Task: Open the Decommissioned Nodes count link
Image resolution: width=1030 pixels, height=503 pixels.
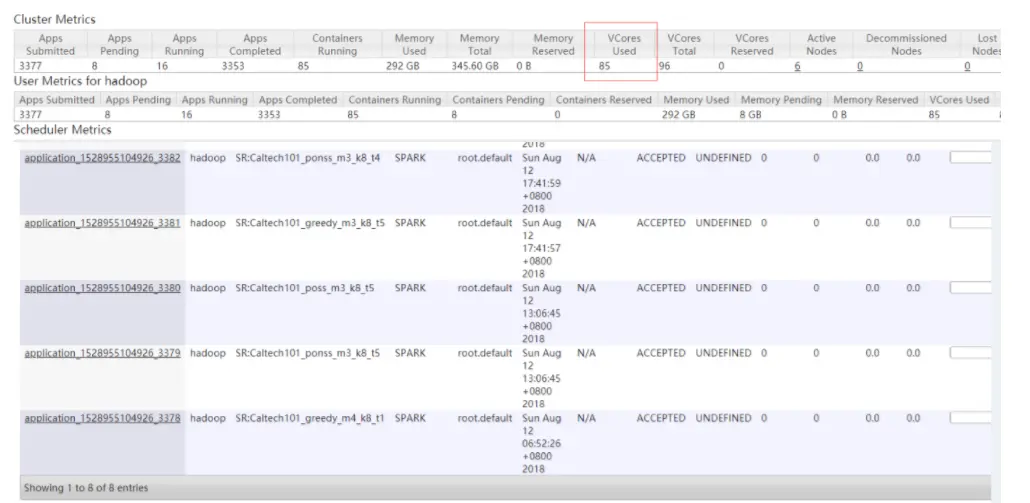Action: (x=860, y=66)
